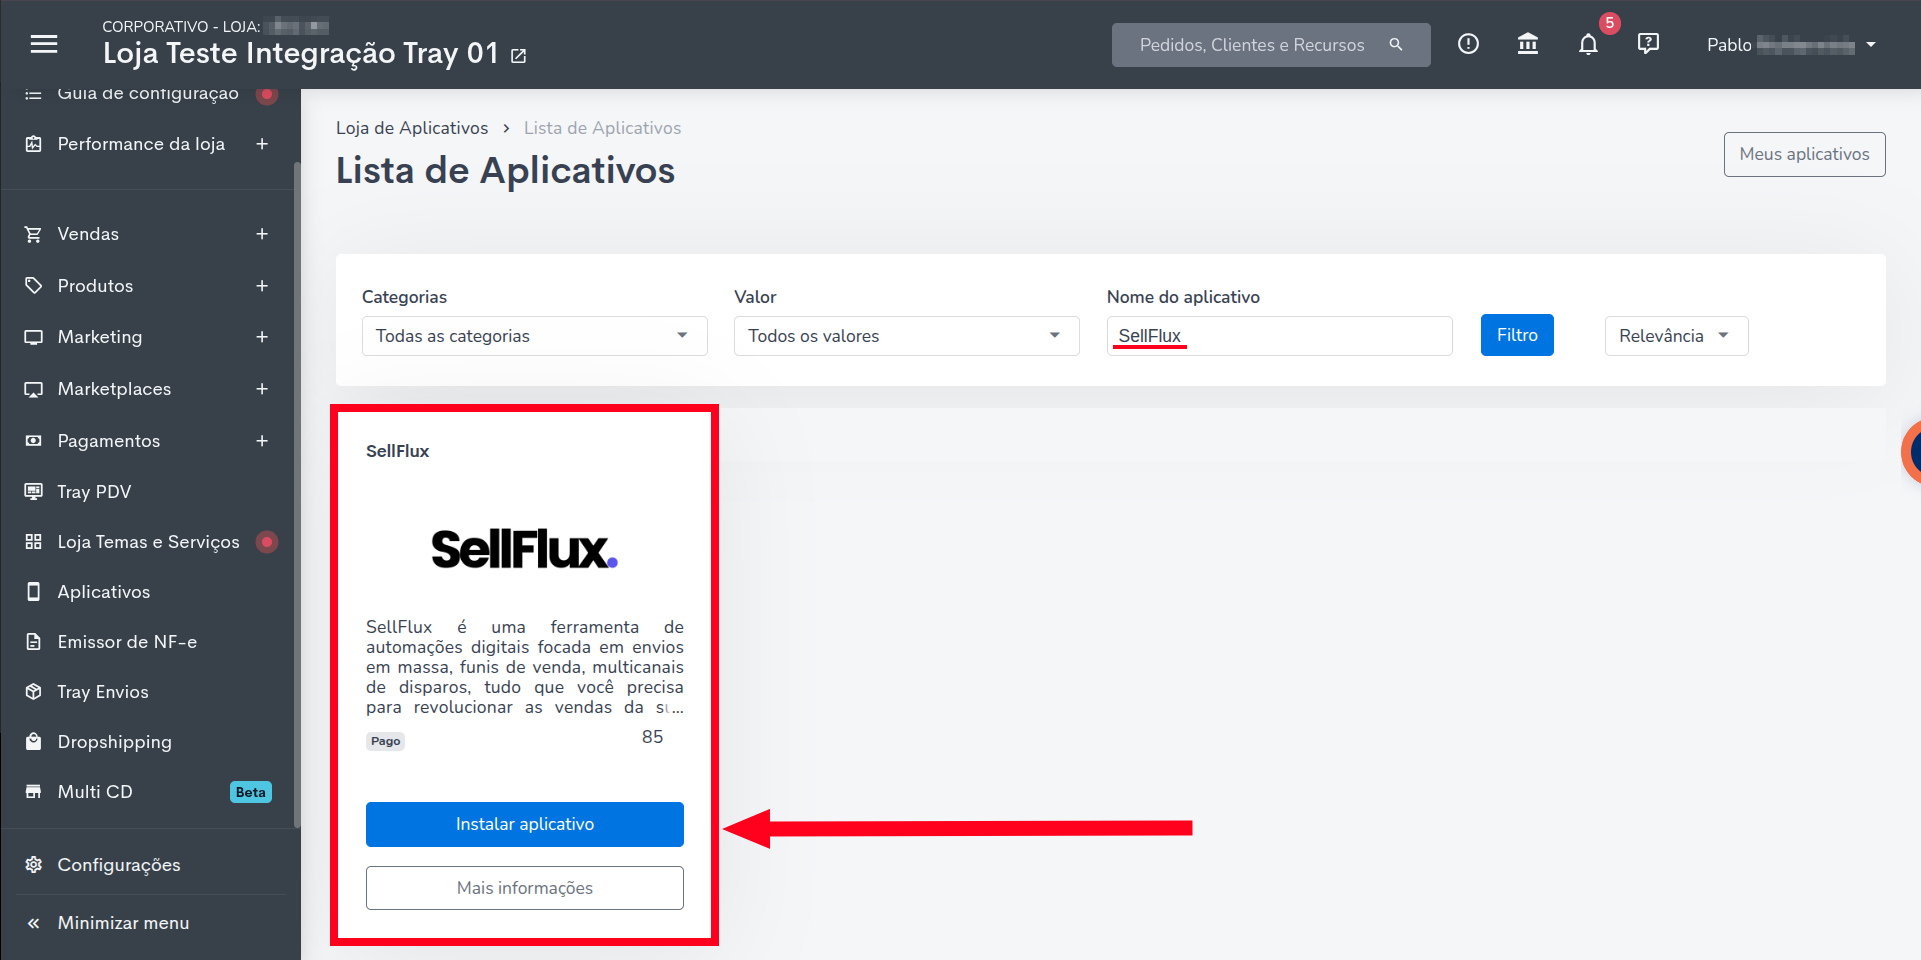Click the Loja Temas e Serviços grid icon
1921x960 pixels.
point(34,542)
